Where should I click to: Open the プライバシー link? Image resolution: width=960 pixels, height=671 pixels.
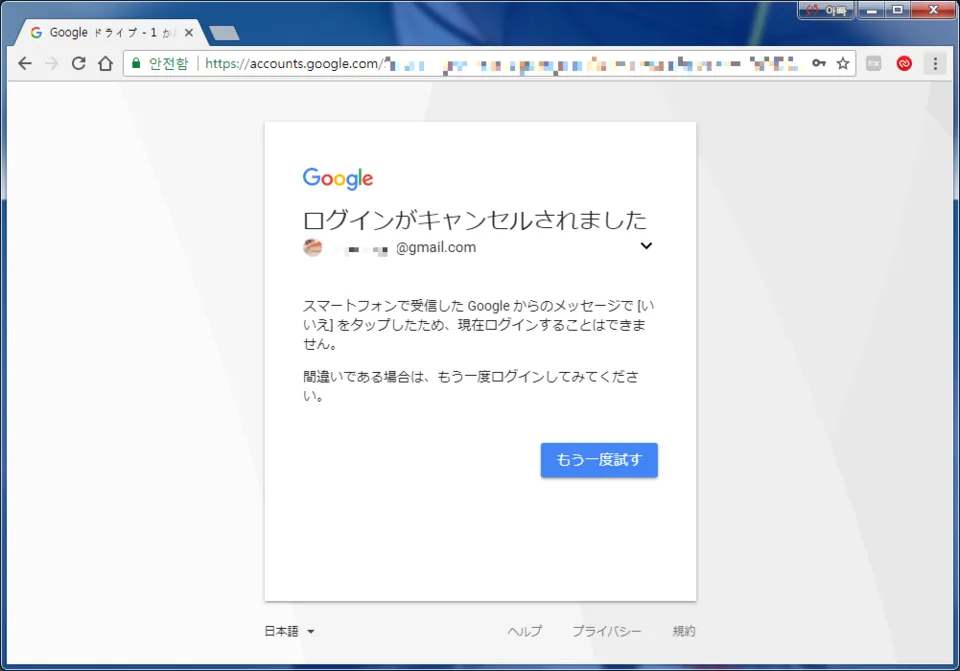pyautogui.click(x=606, y=631)
